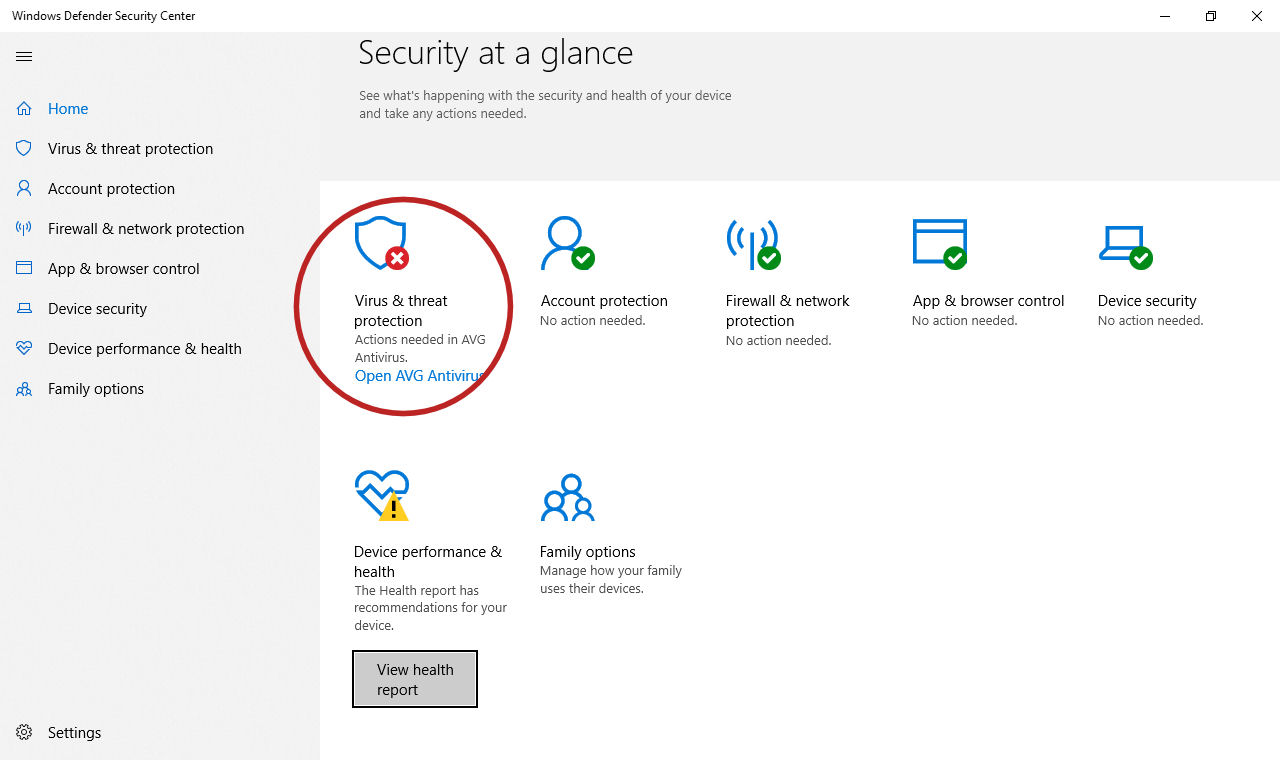
Task: Click the large shield icon with red X
Action: click(382, 243)
